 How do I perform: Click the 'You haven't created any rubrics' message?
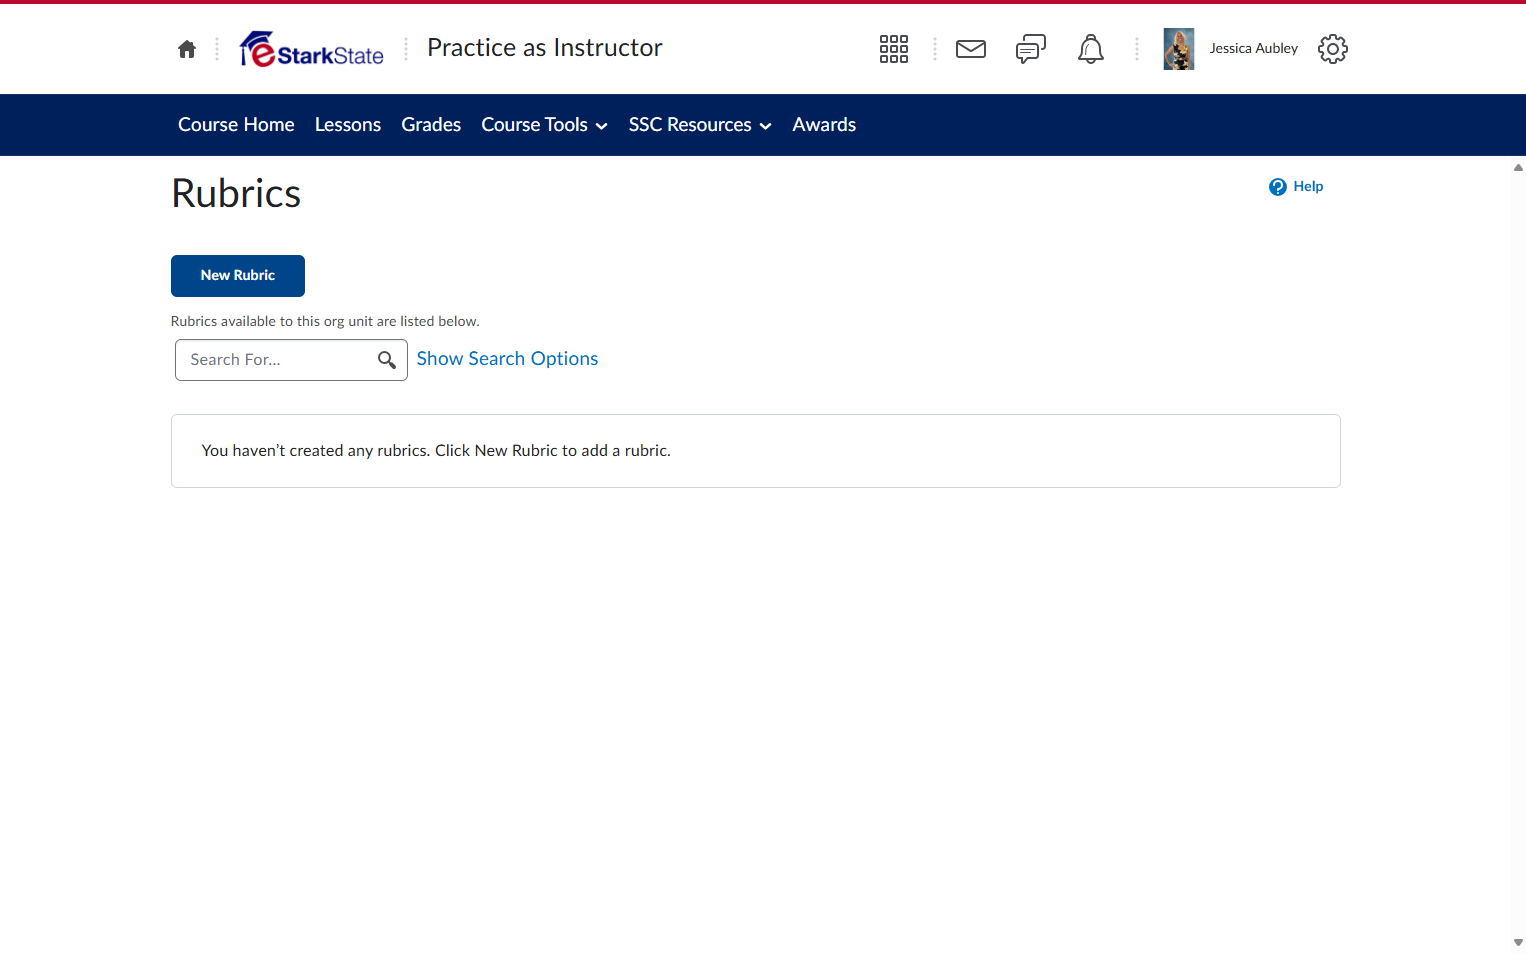[436, 451]
